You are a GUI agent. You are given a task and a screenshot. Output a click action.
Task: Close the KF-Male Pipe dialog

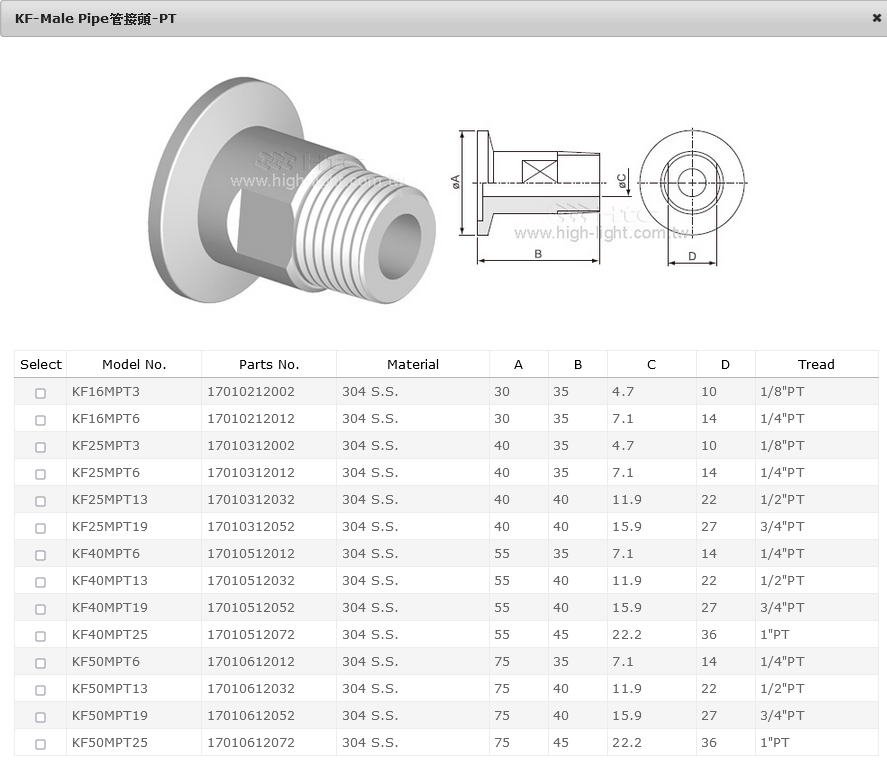pyautogui.click(x=876, y=18)
